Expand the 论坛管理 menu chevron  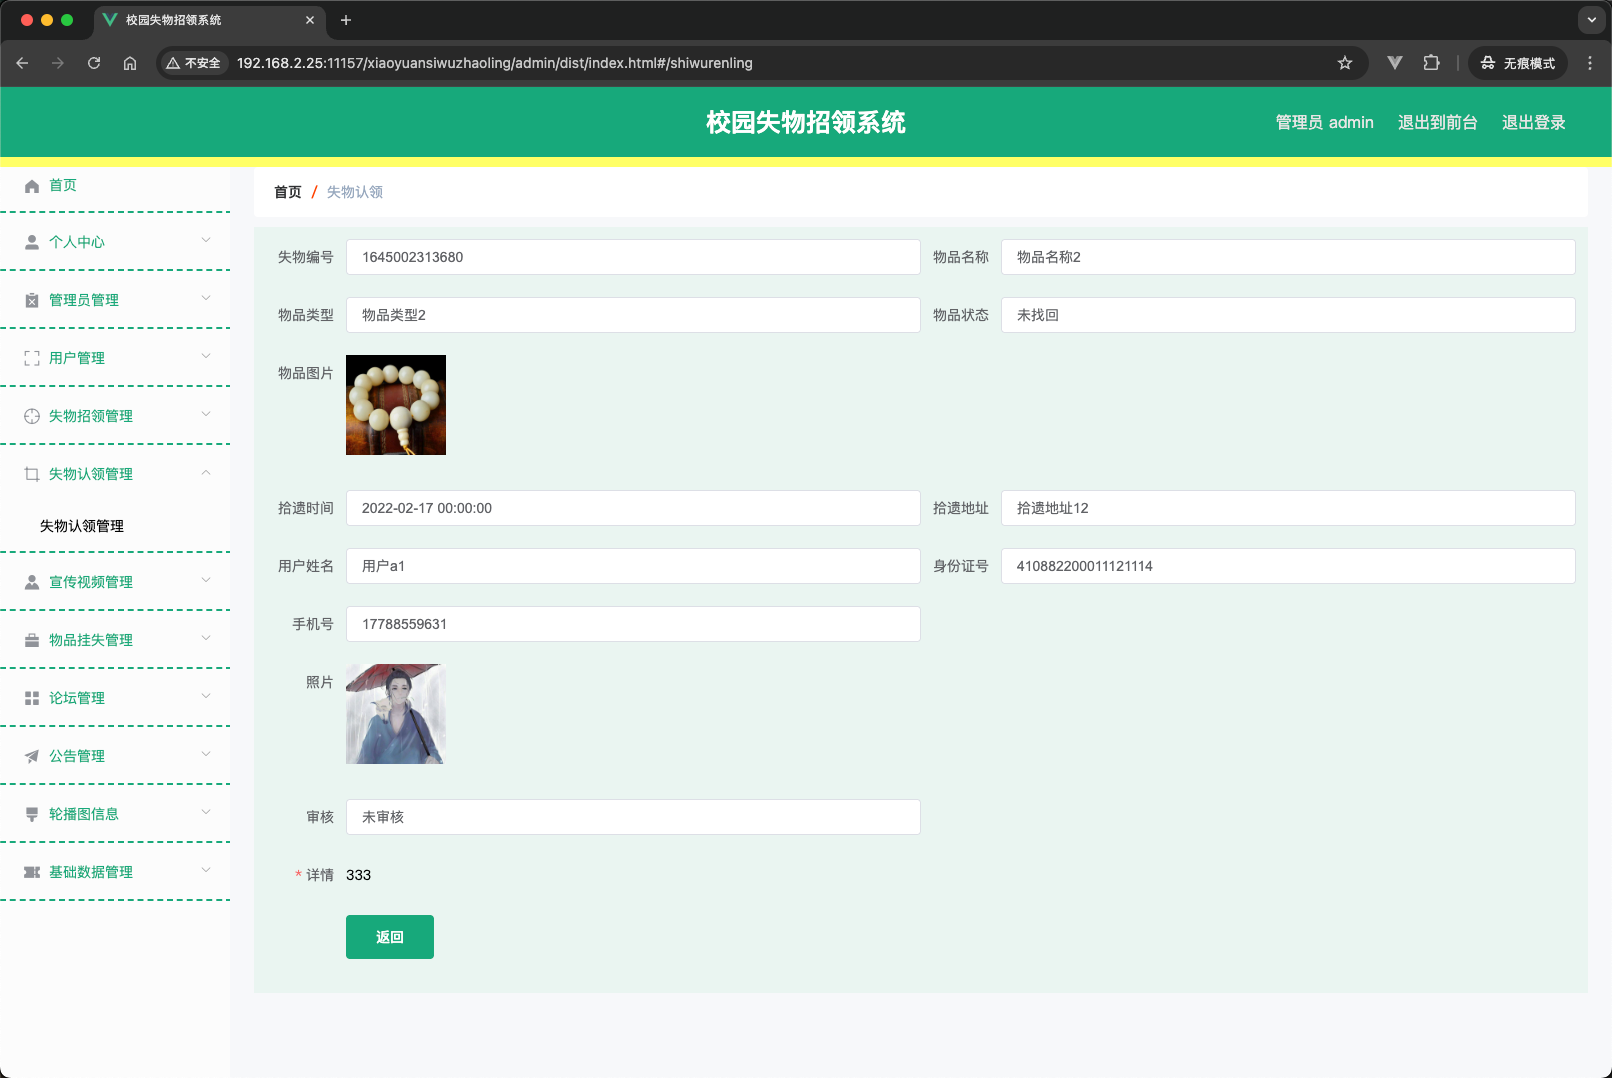coord(206,696)
